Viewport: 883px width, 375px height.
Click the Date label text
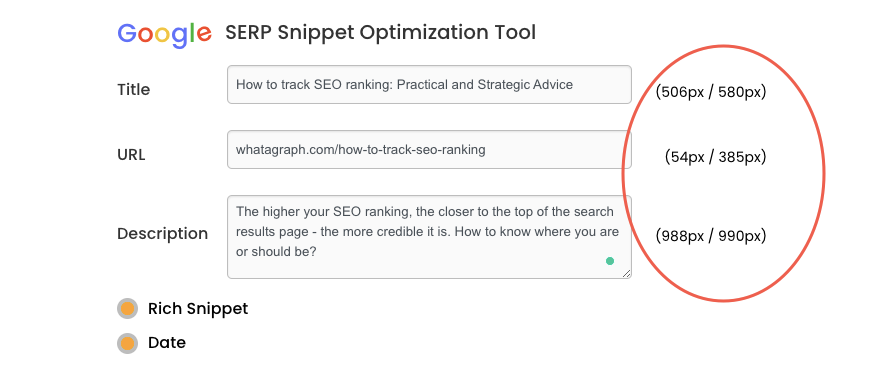(x=167, y=342)
